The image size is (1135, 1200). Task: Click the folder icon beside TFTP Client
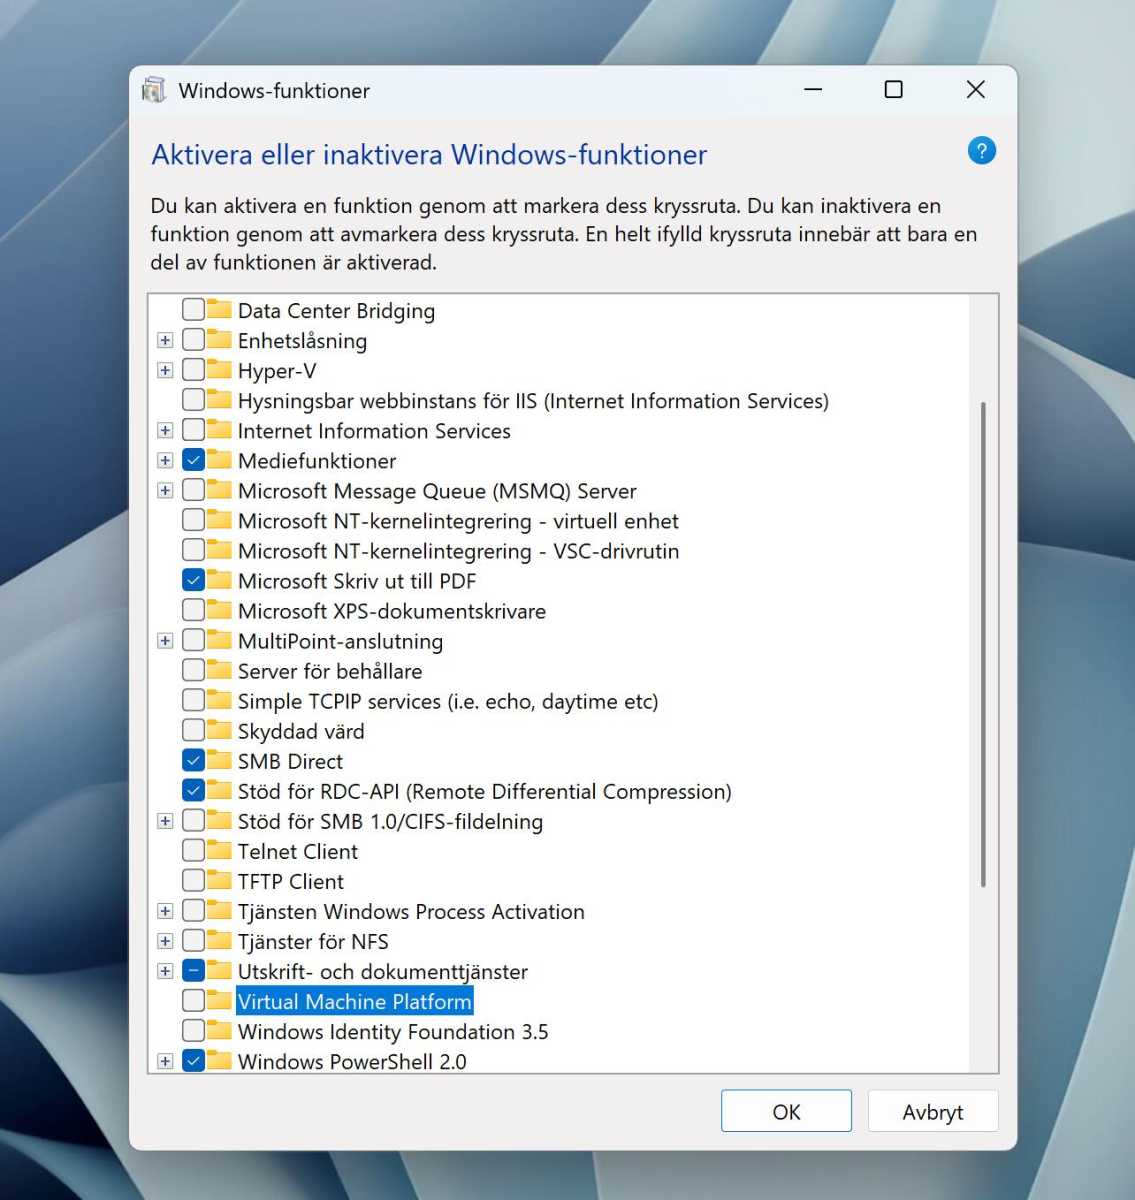click(219, 880)
